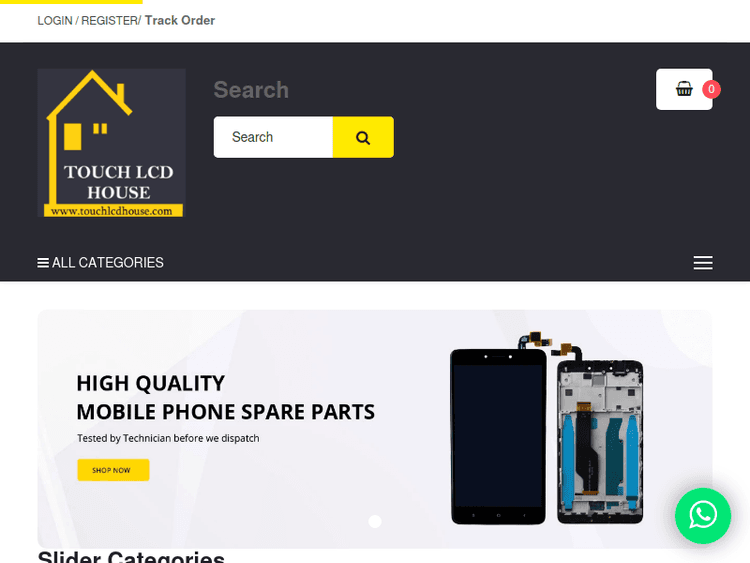The width and height of the screenshot is (750, 563).
Task: Open WhatsApp chat floating button
Action: 703,516
